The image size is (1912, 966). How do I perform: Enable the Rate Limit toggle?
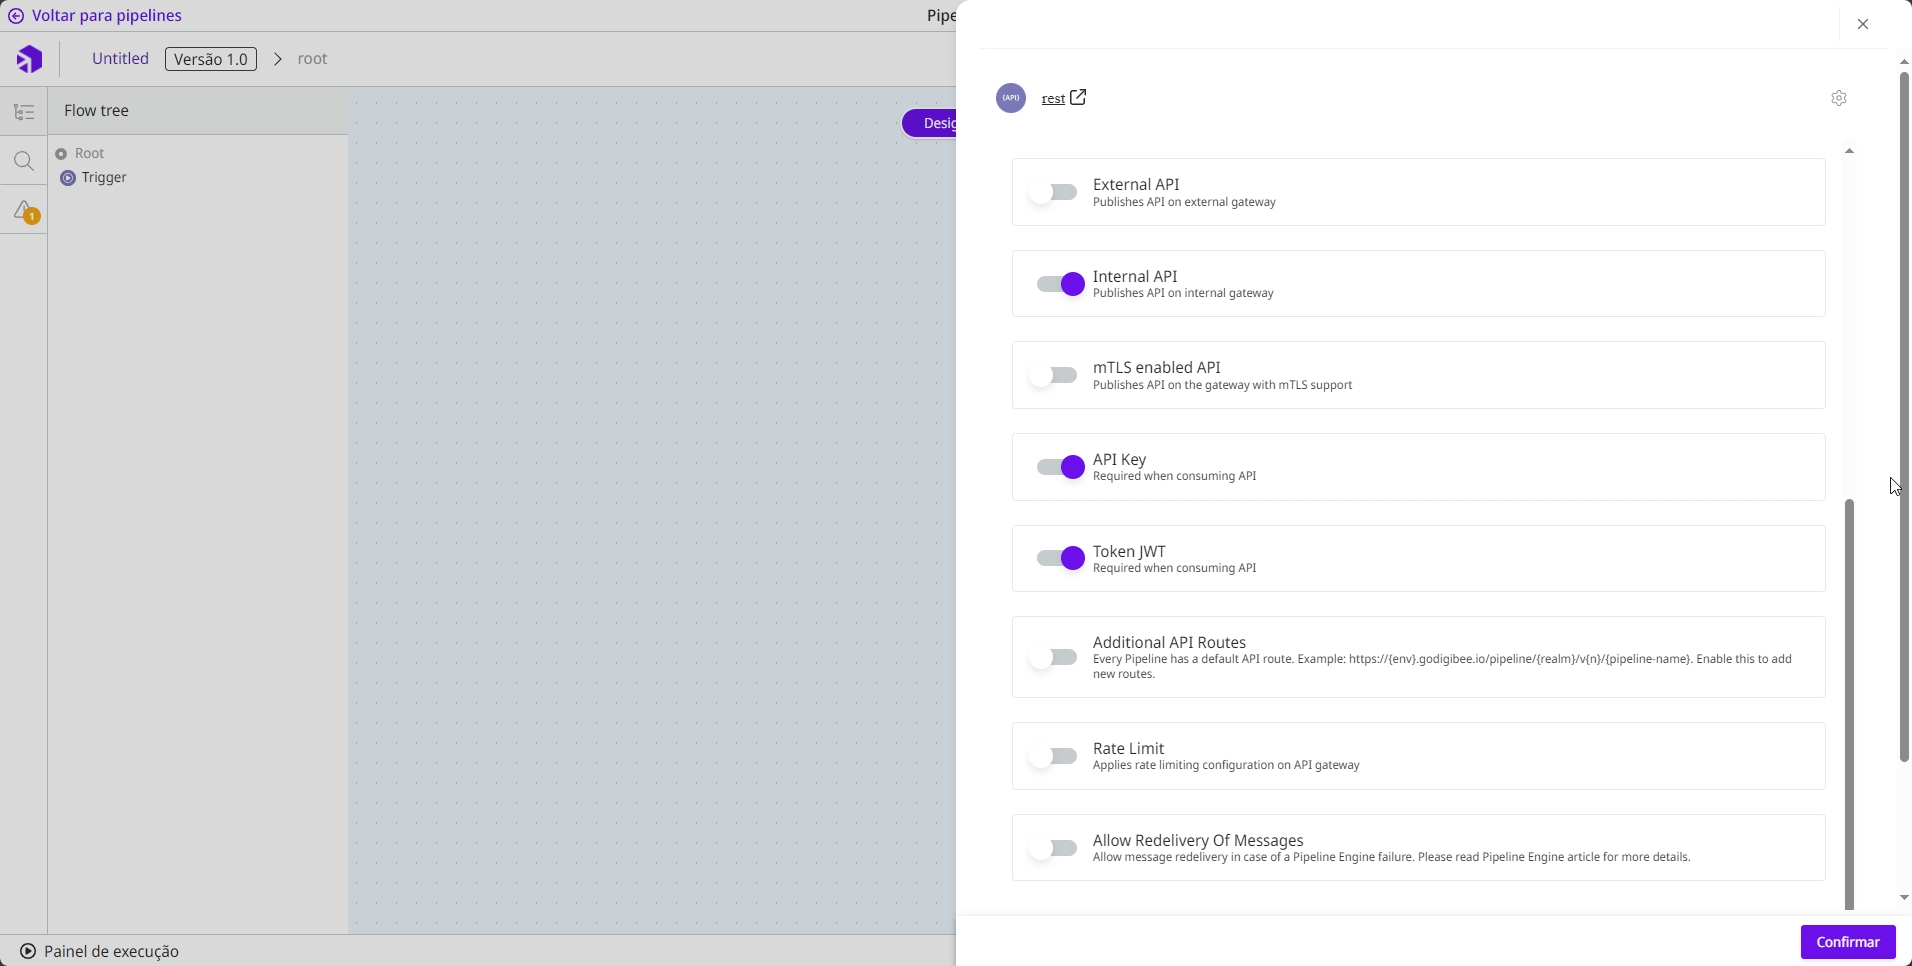coord(1054,756)
